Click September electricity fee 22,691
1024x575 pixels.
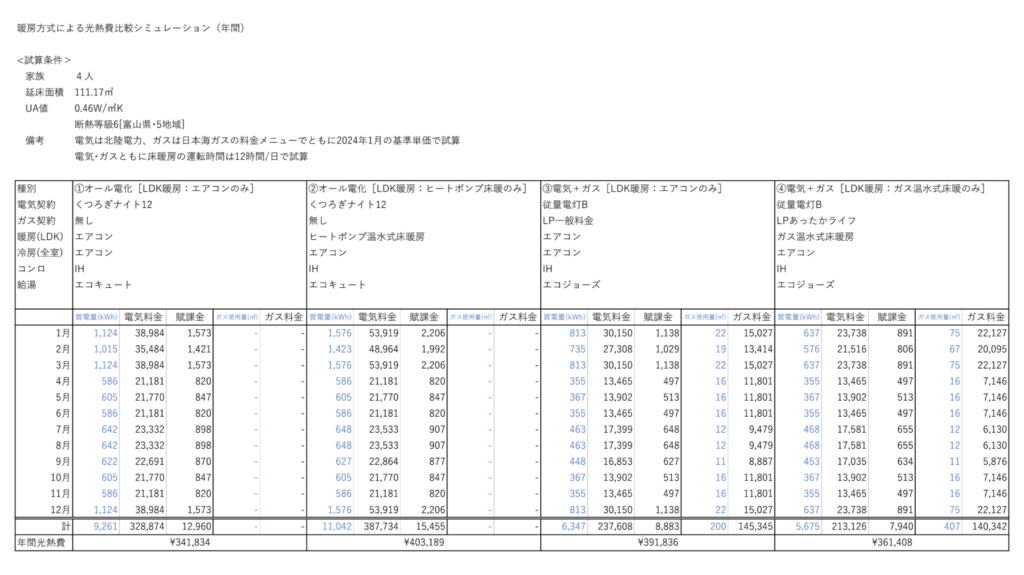pos(150,462)
